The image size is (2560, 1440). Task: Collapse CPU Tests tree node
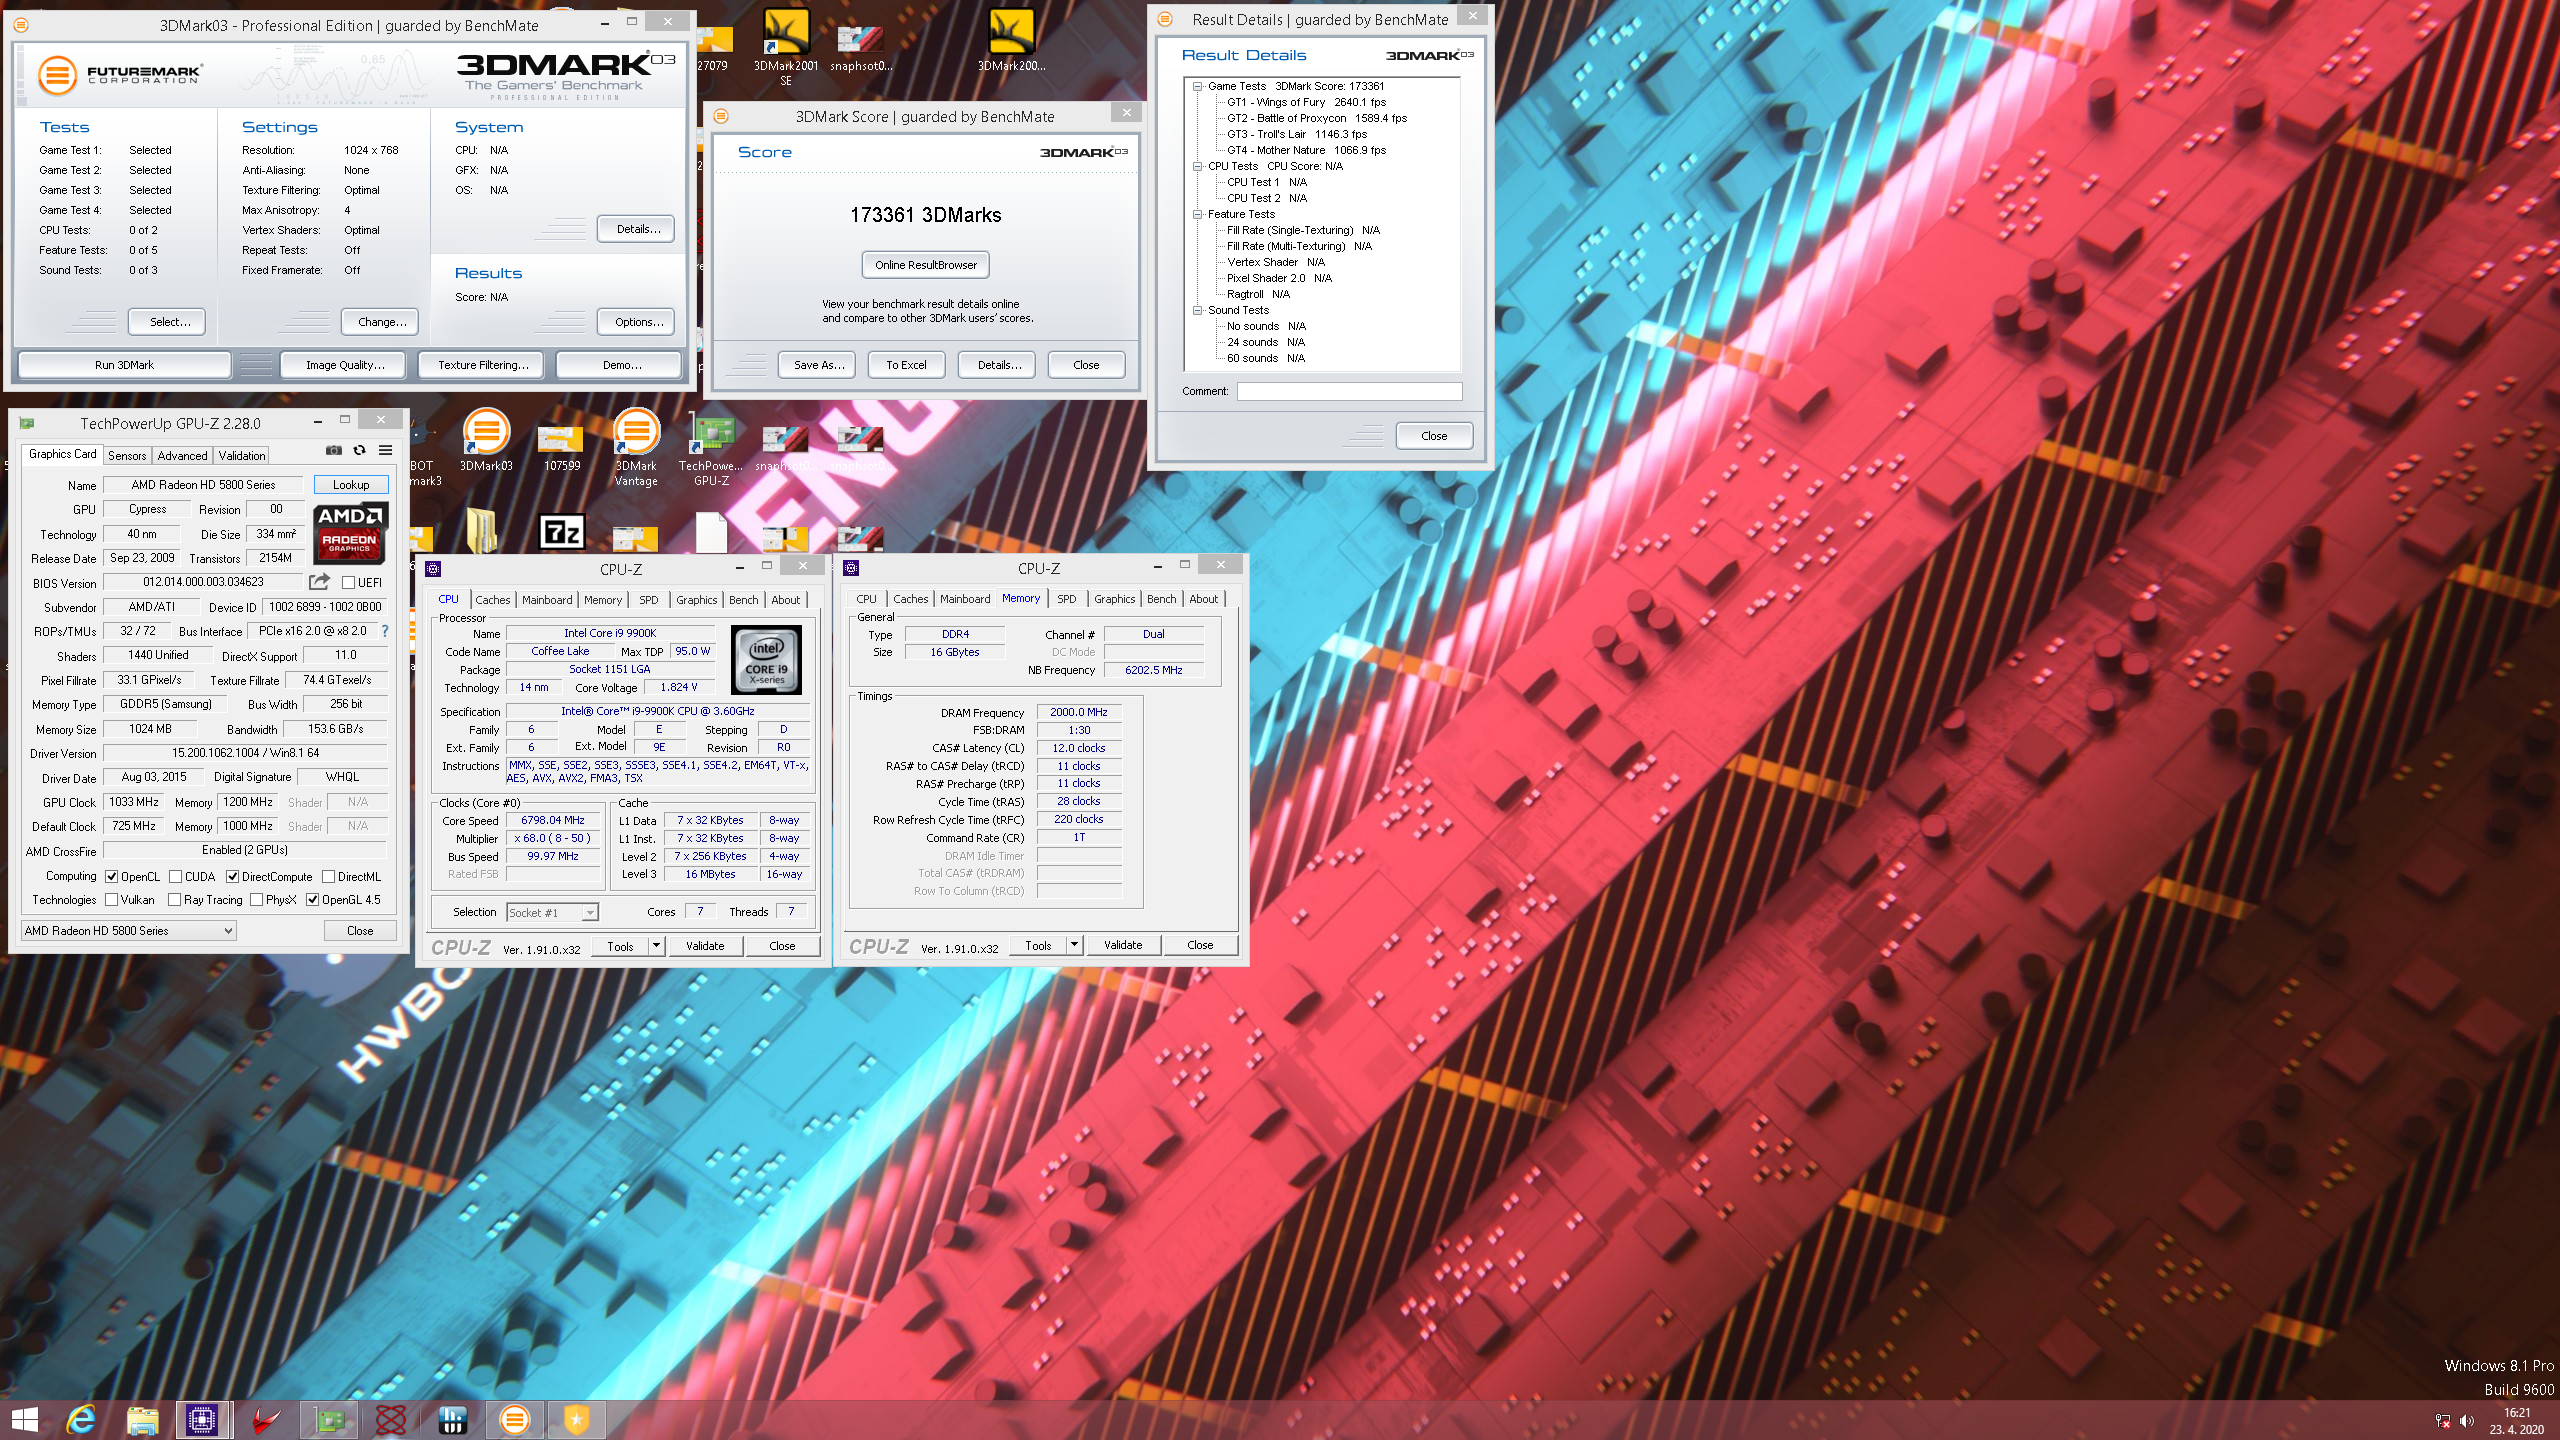point(1197,166)
